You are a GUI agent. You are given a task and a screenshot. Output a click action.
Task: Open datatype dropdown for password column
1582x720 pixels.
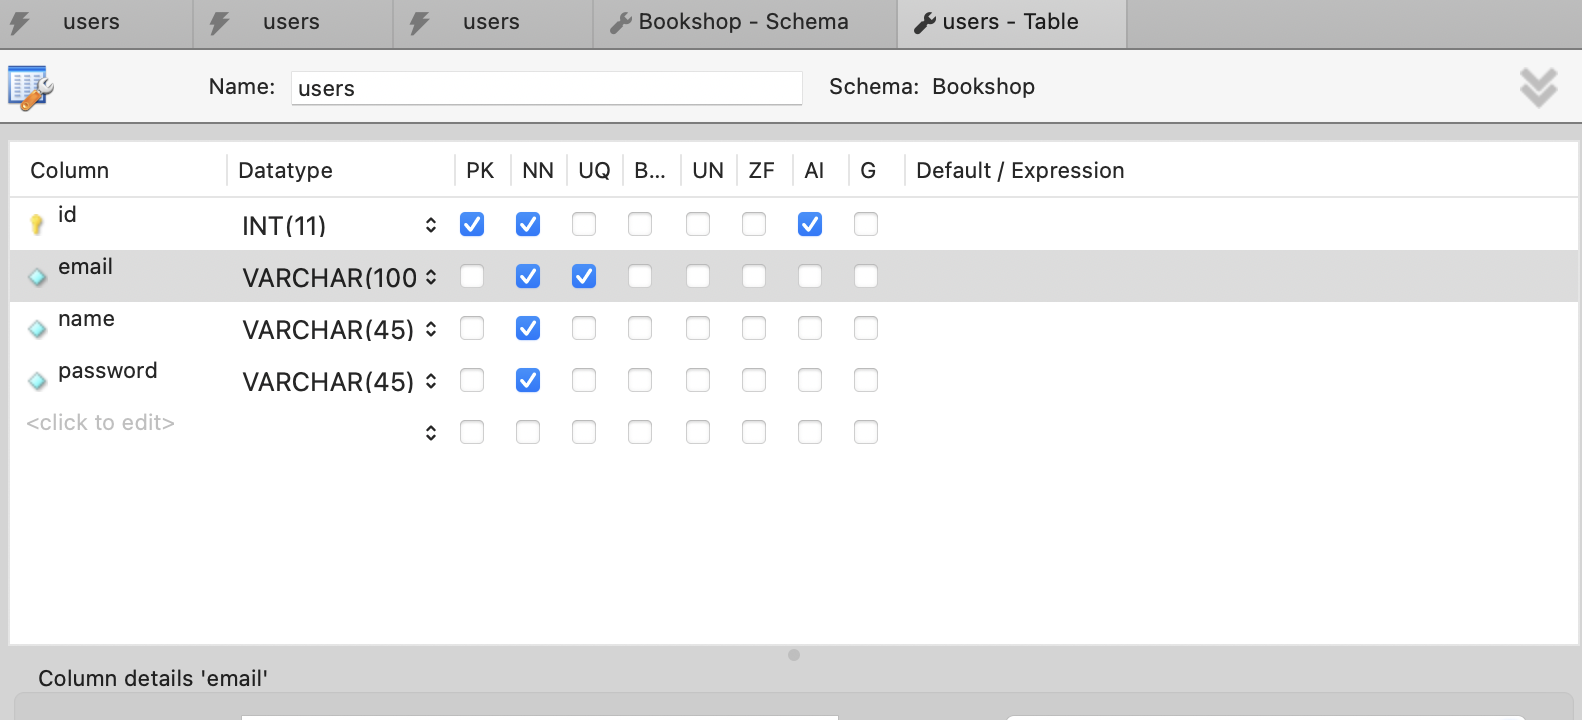pos(431,381)
